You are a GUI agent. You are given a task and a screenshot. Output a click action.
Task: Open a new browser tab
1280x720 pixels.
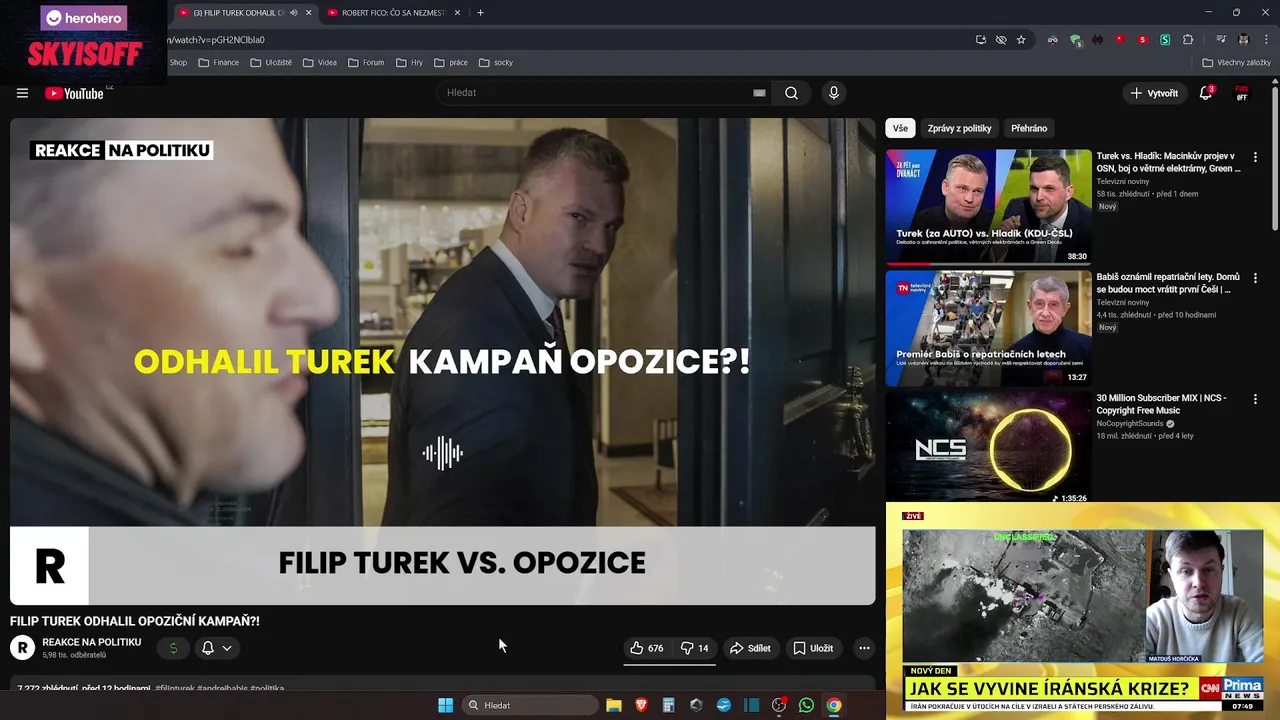tap(480, 13)
